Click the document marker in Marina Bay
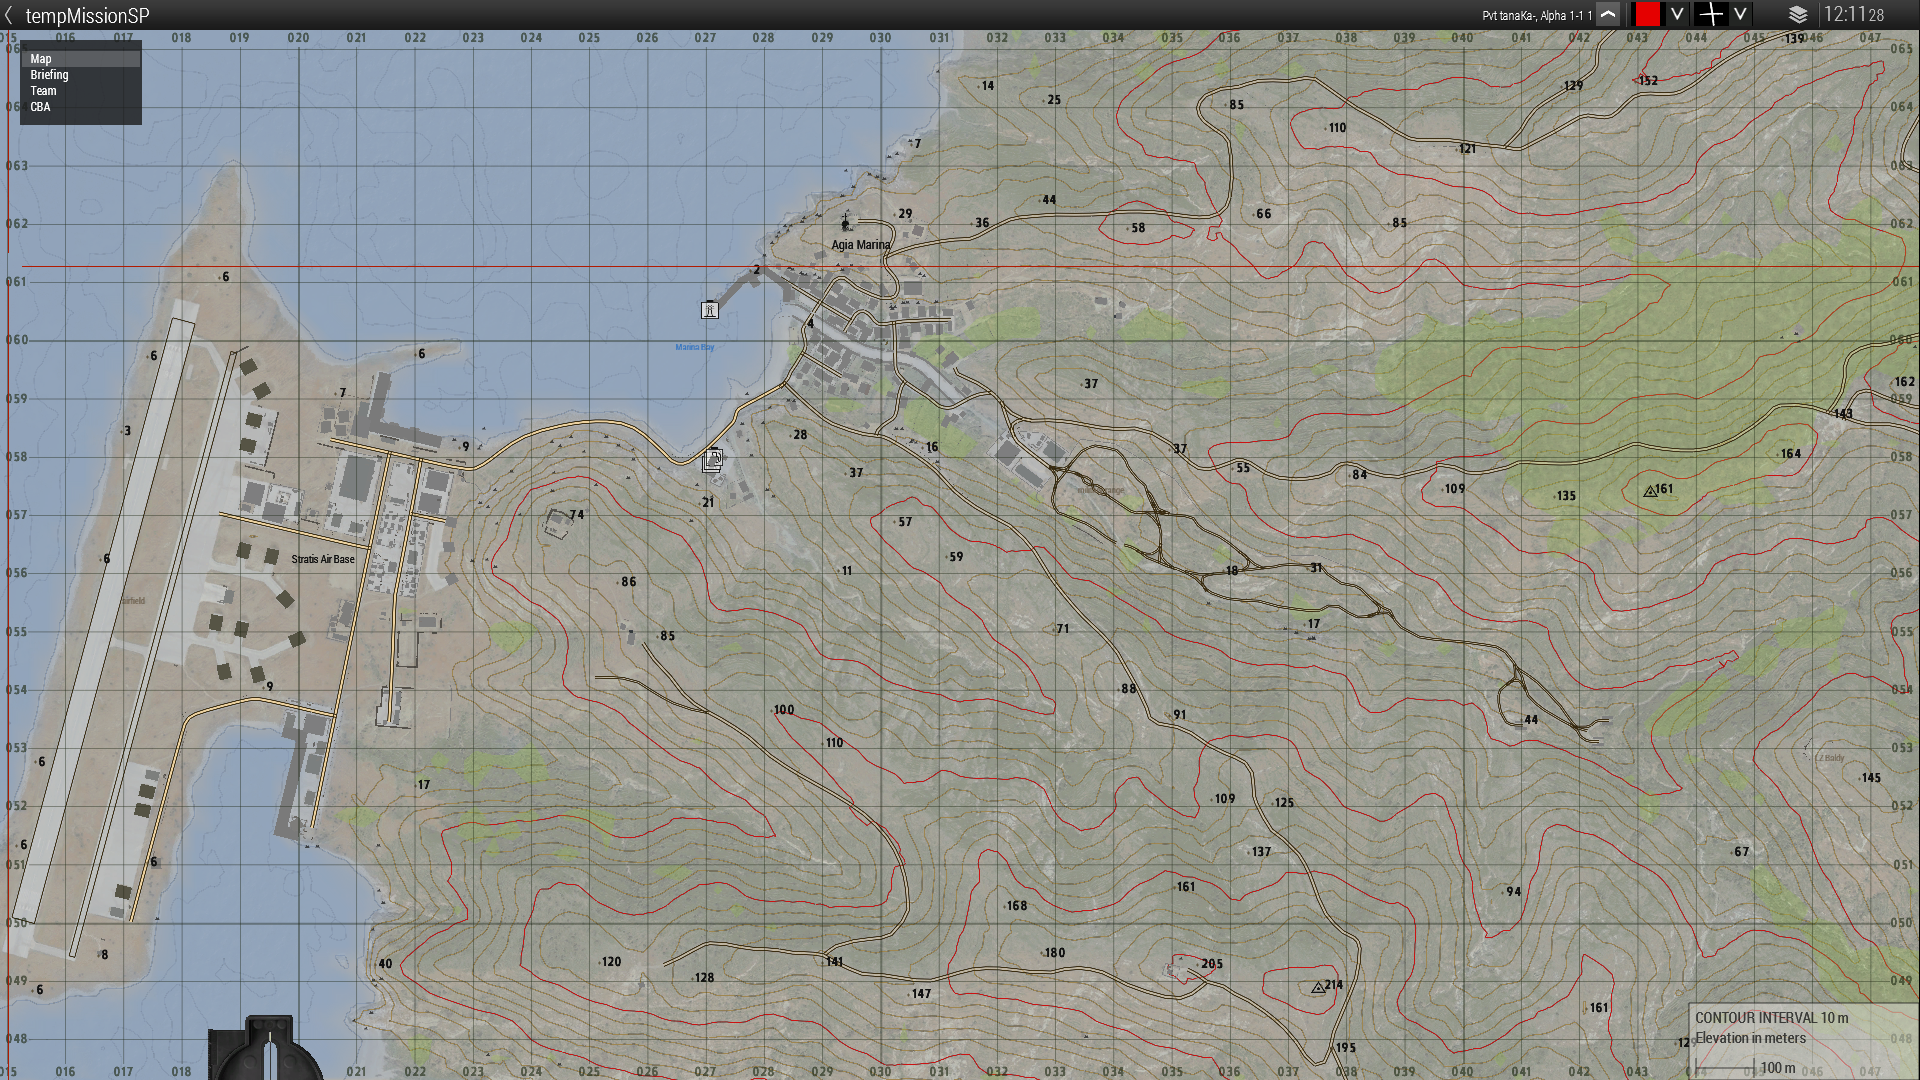The width and height of the screenshot is (1920, 1080). coord(709,310)
